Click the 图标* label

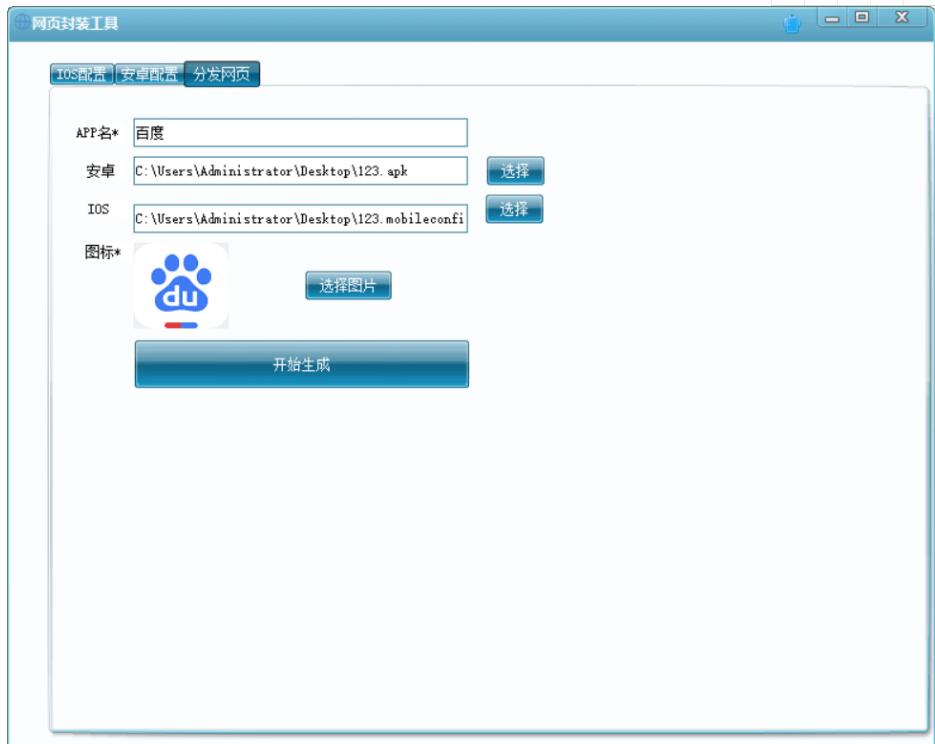tap(102, 253)
